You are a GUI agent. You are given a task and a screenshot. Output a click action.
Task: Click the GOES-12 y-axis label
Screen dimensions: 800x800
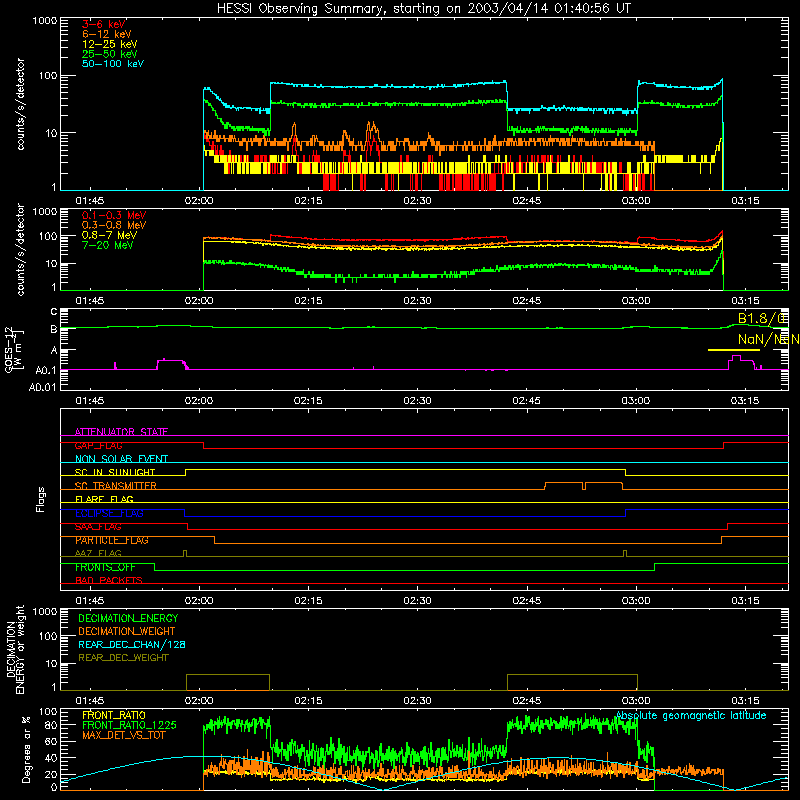12,350
